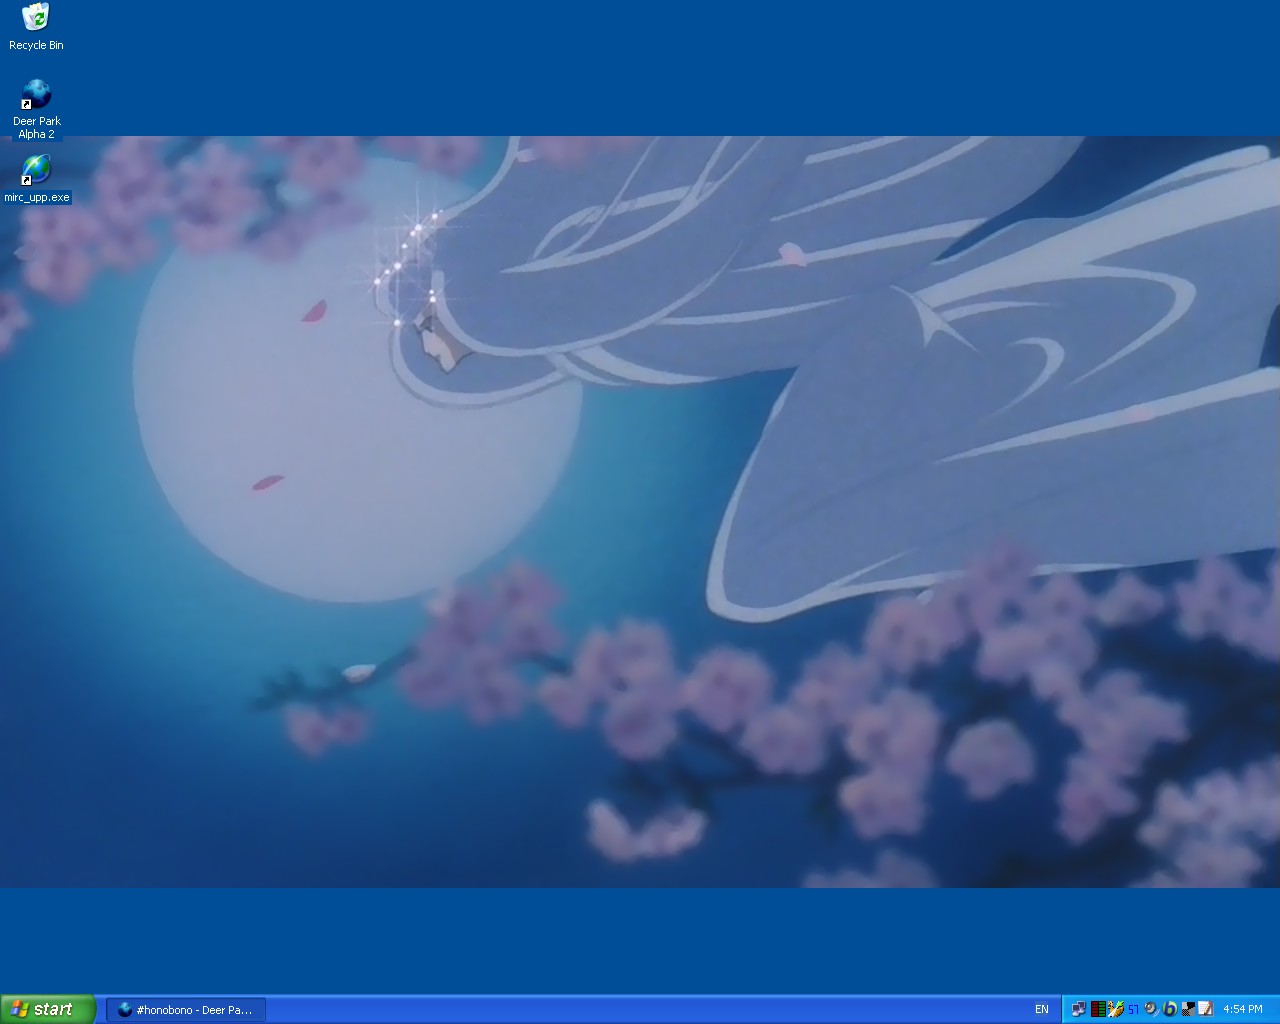Select the Deer Park Alpha 2 shortcut icon
The image size is (1280, 1024).
point(36,95)
